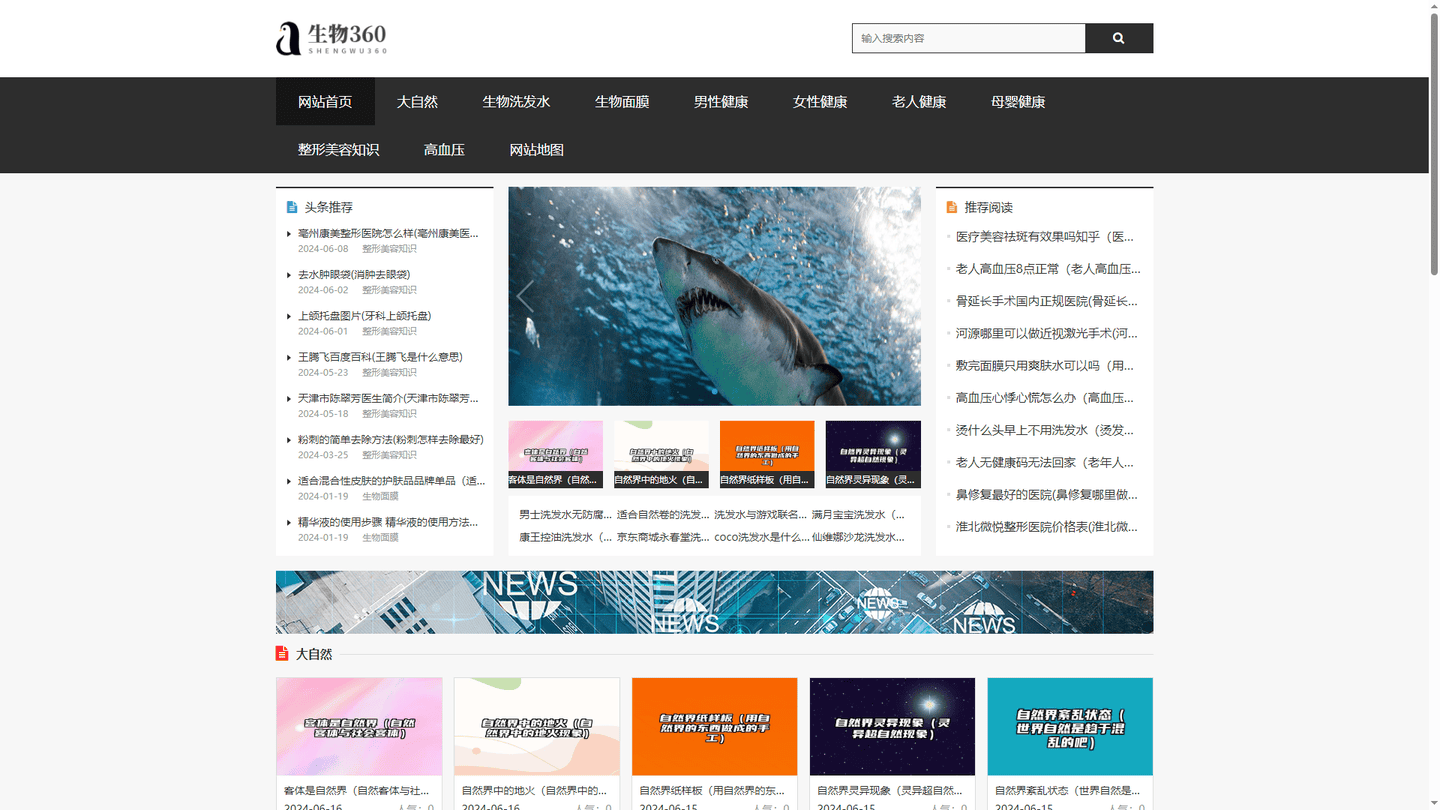Open recommended 高血压心悸心慌怎么办
Viewport: 1440px width, 810px height.
coord(1045,397)
